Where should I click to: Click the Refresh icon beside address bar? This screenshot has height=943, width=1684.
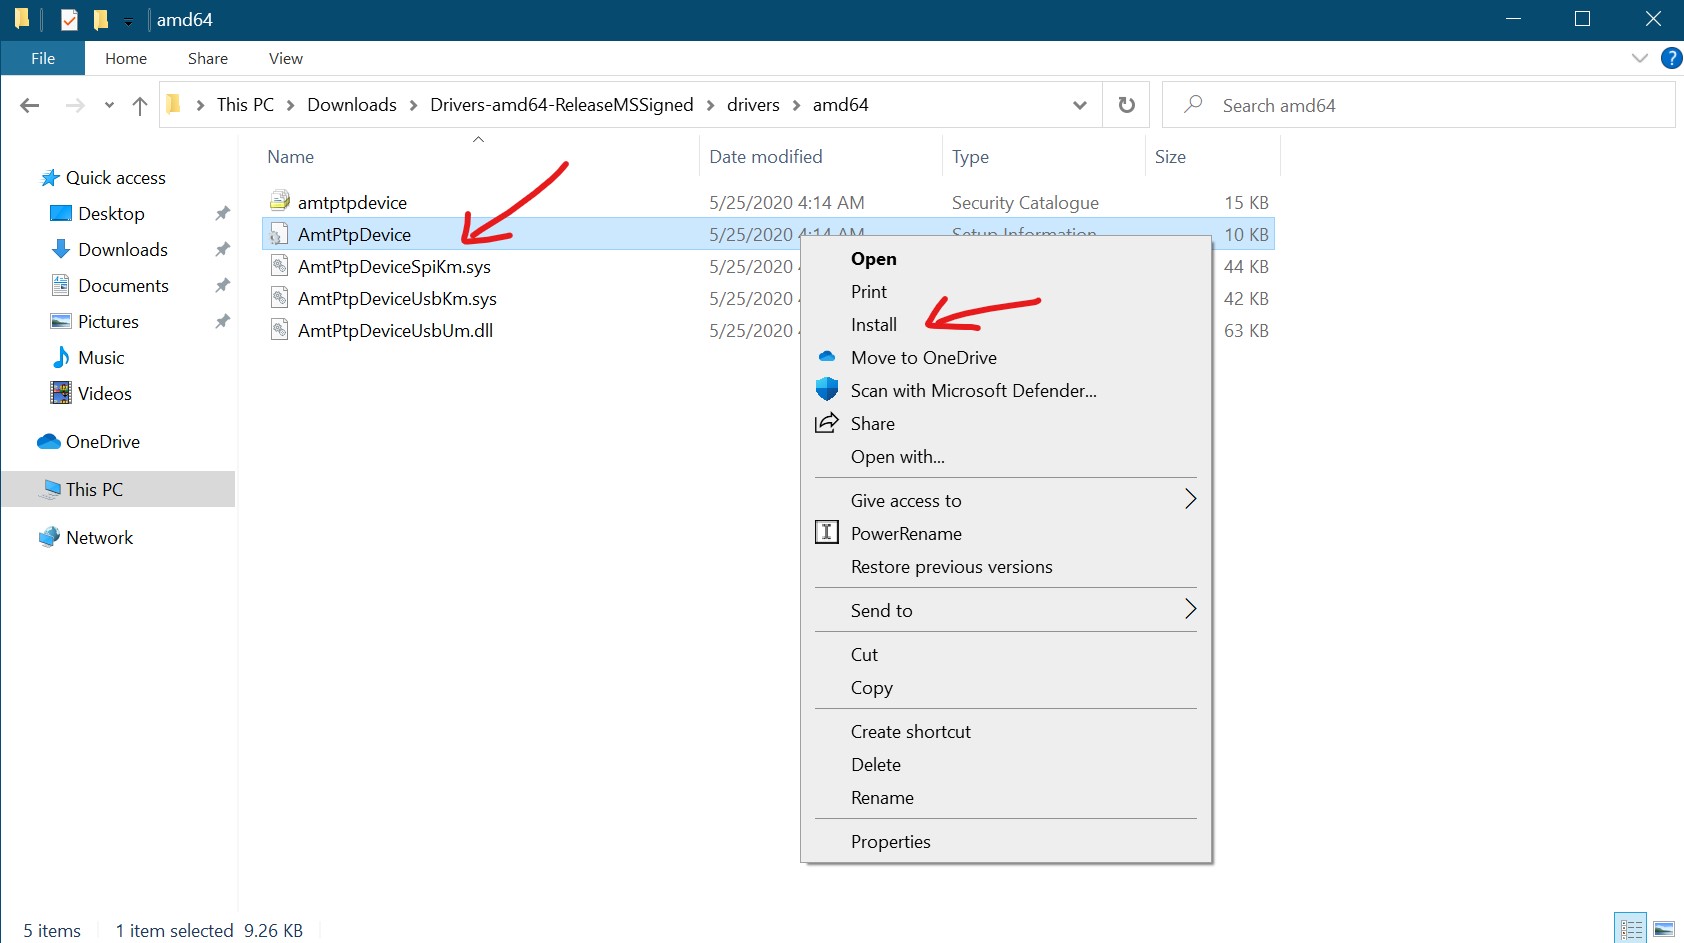[1126, 105]
